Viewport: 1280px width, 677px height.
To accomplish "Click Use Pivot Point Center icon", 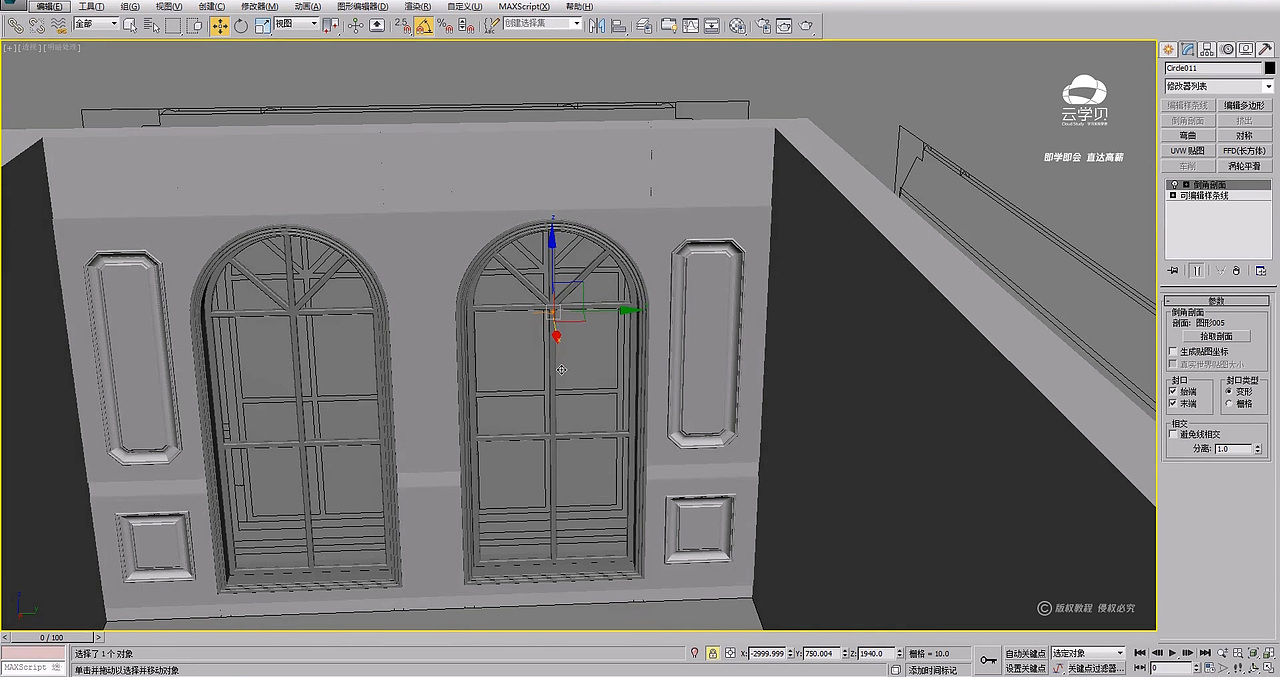I will coord(330,24).
